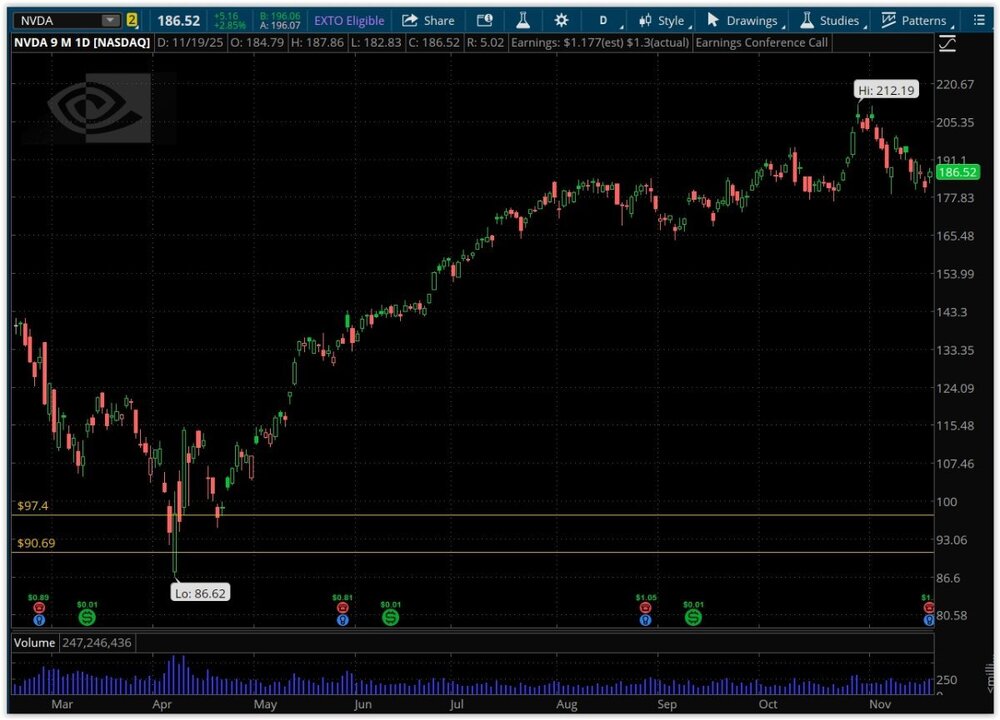The image size is (1000, 720).
Task: Open the flask quick-study icon beside the gear
Action: [522, 20]
